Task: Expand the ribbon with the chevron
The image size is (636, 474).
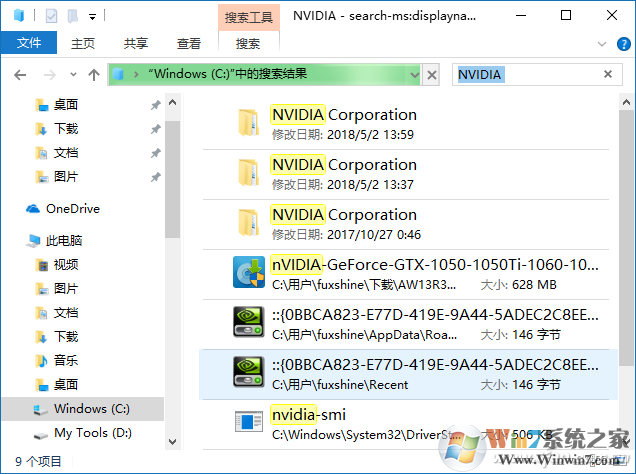Action: [602, 44]
